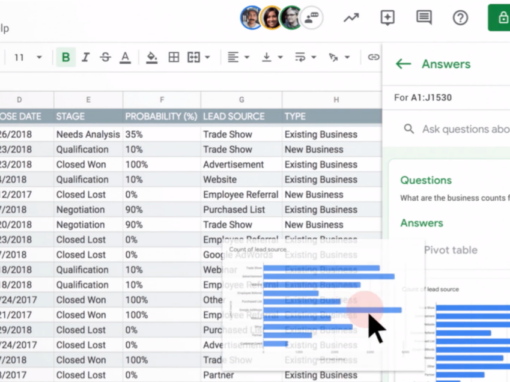This screenshot has width=510, height=382.
Task: Expand the merge cells dropdown arrow
Action: 207,57
